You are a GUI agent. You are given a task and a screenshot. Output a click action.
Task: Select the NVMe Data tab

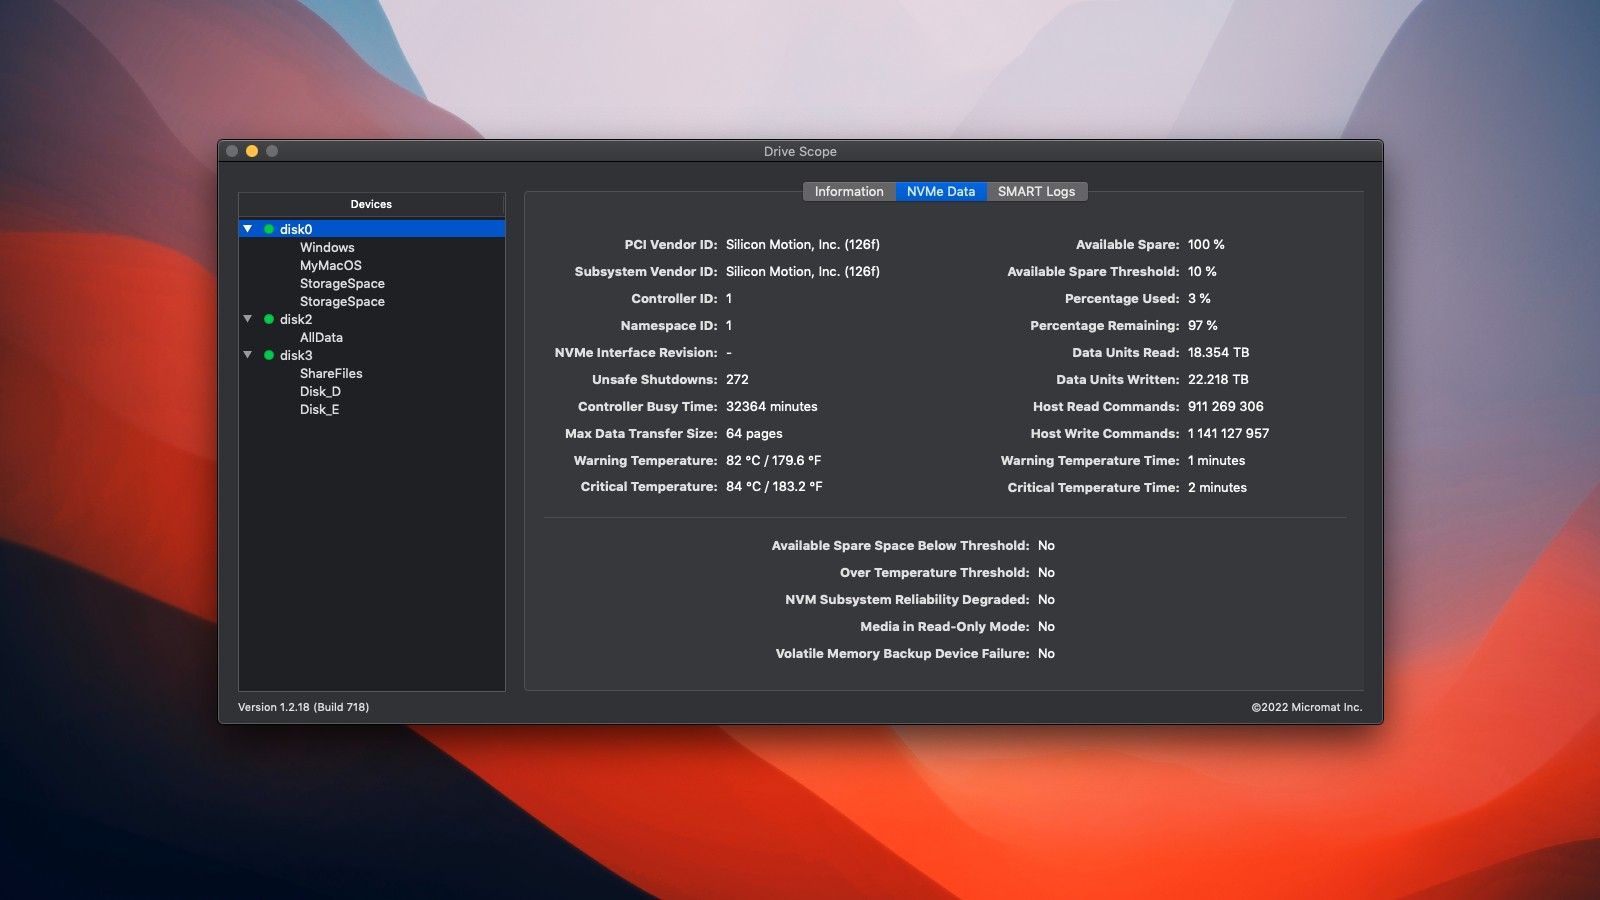(x=940, y=191)
